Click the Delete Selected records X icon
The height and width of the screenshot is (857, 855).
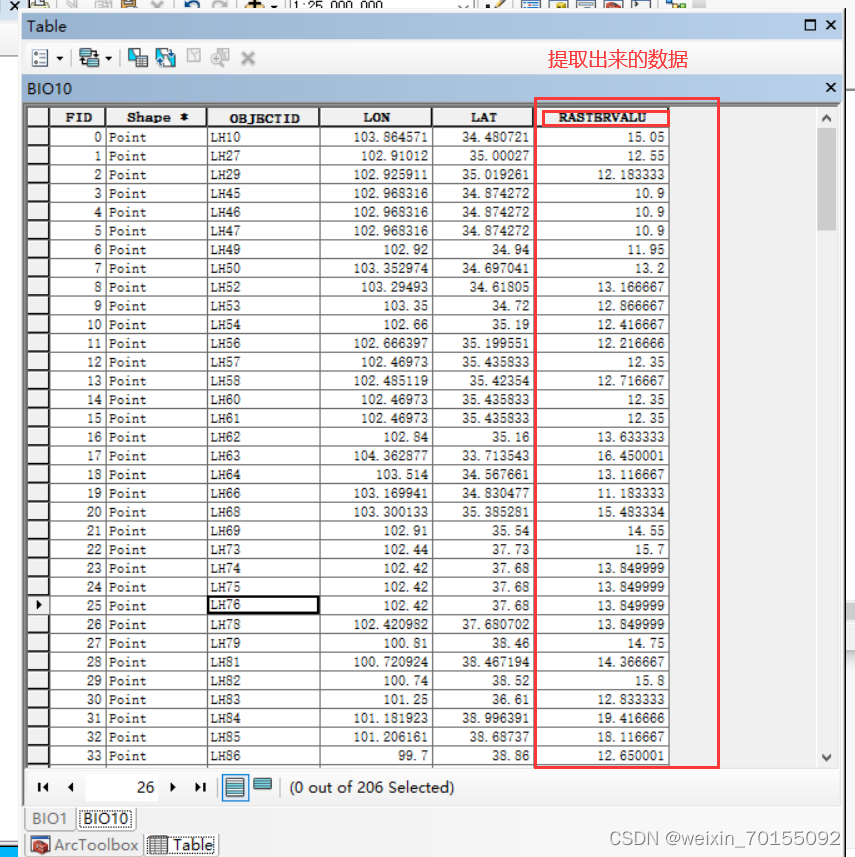click(x=248, y=57)
